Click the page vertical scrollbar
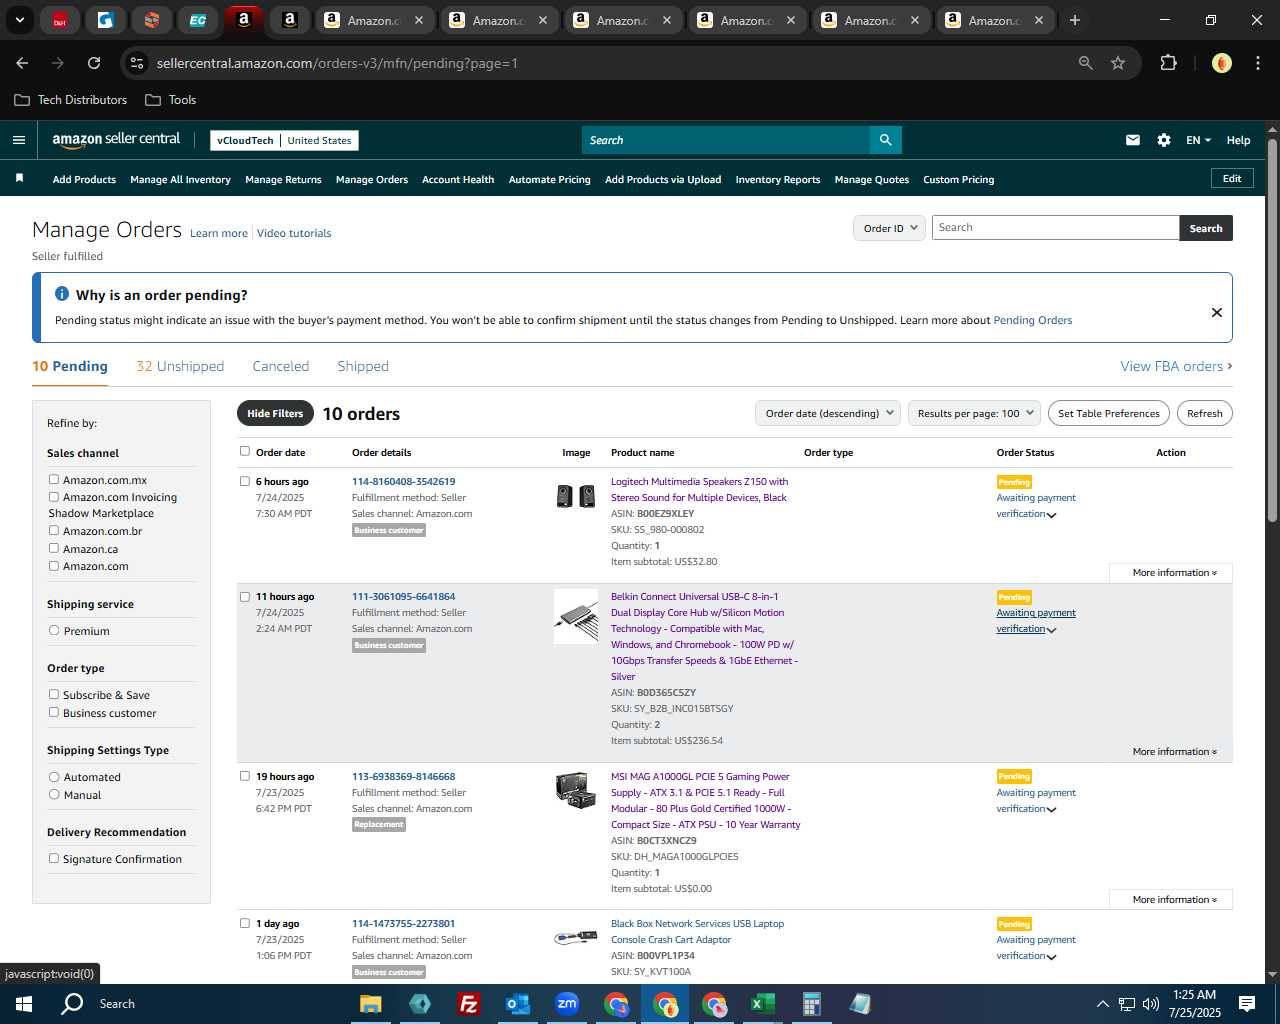The width and height of the screenshot is (1280, 1024). pyautogui.click(x=1272, y=330)
